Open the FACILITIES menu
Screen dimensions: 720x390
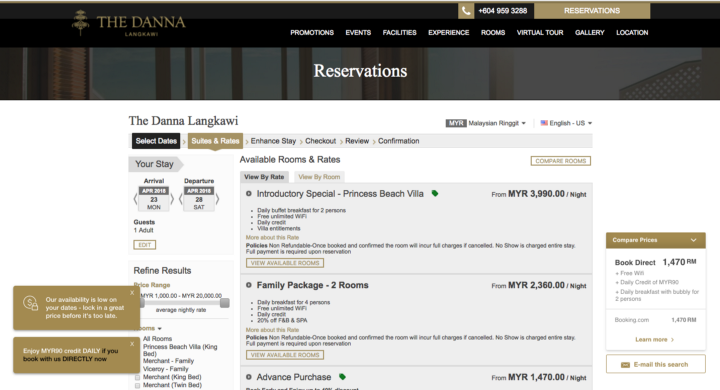(399, 33)
